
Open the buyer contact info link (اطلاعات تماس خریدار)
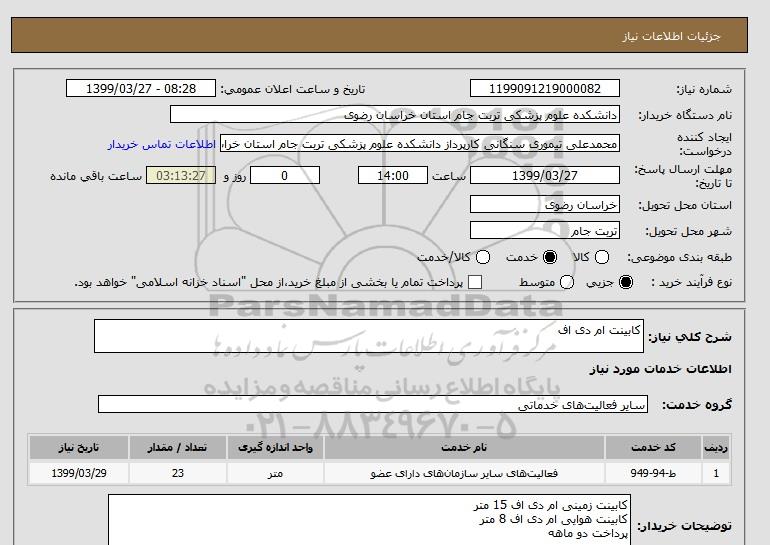tap(162, 145)
